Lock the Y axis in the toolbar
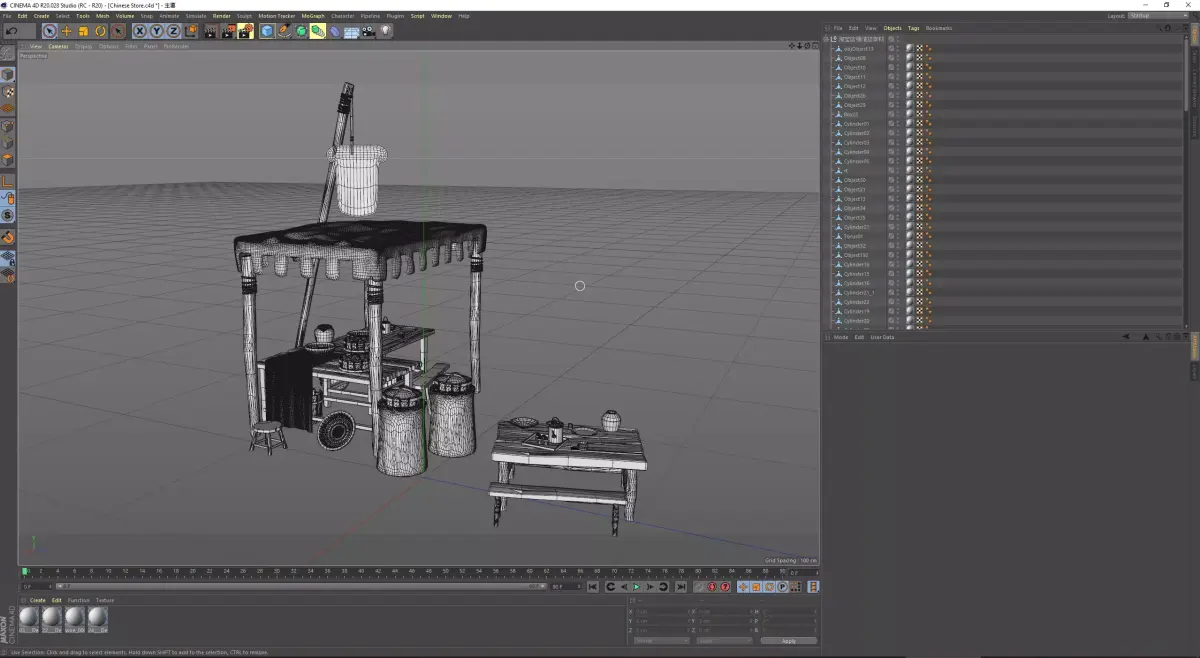 click(156, 31)
